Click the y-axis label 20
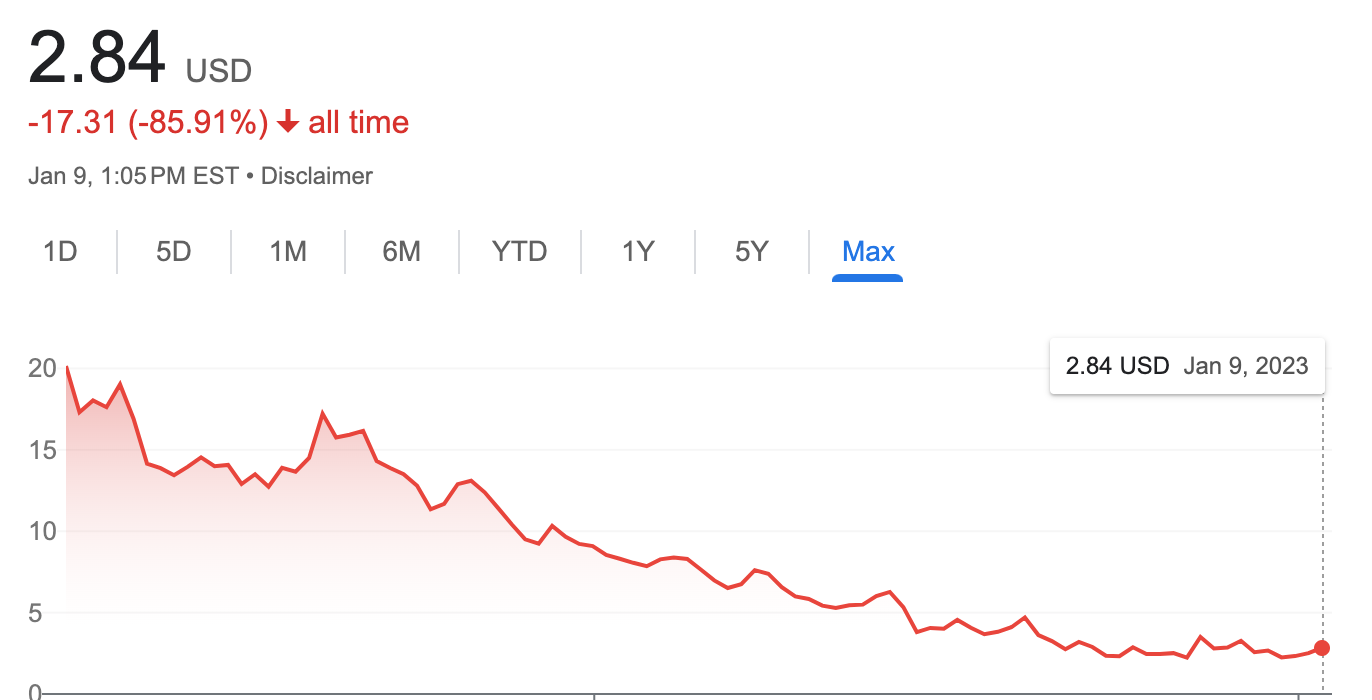 click(42, 369)
